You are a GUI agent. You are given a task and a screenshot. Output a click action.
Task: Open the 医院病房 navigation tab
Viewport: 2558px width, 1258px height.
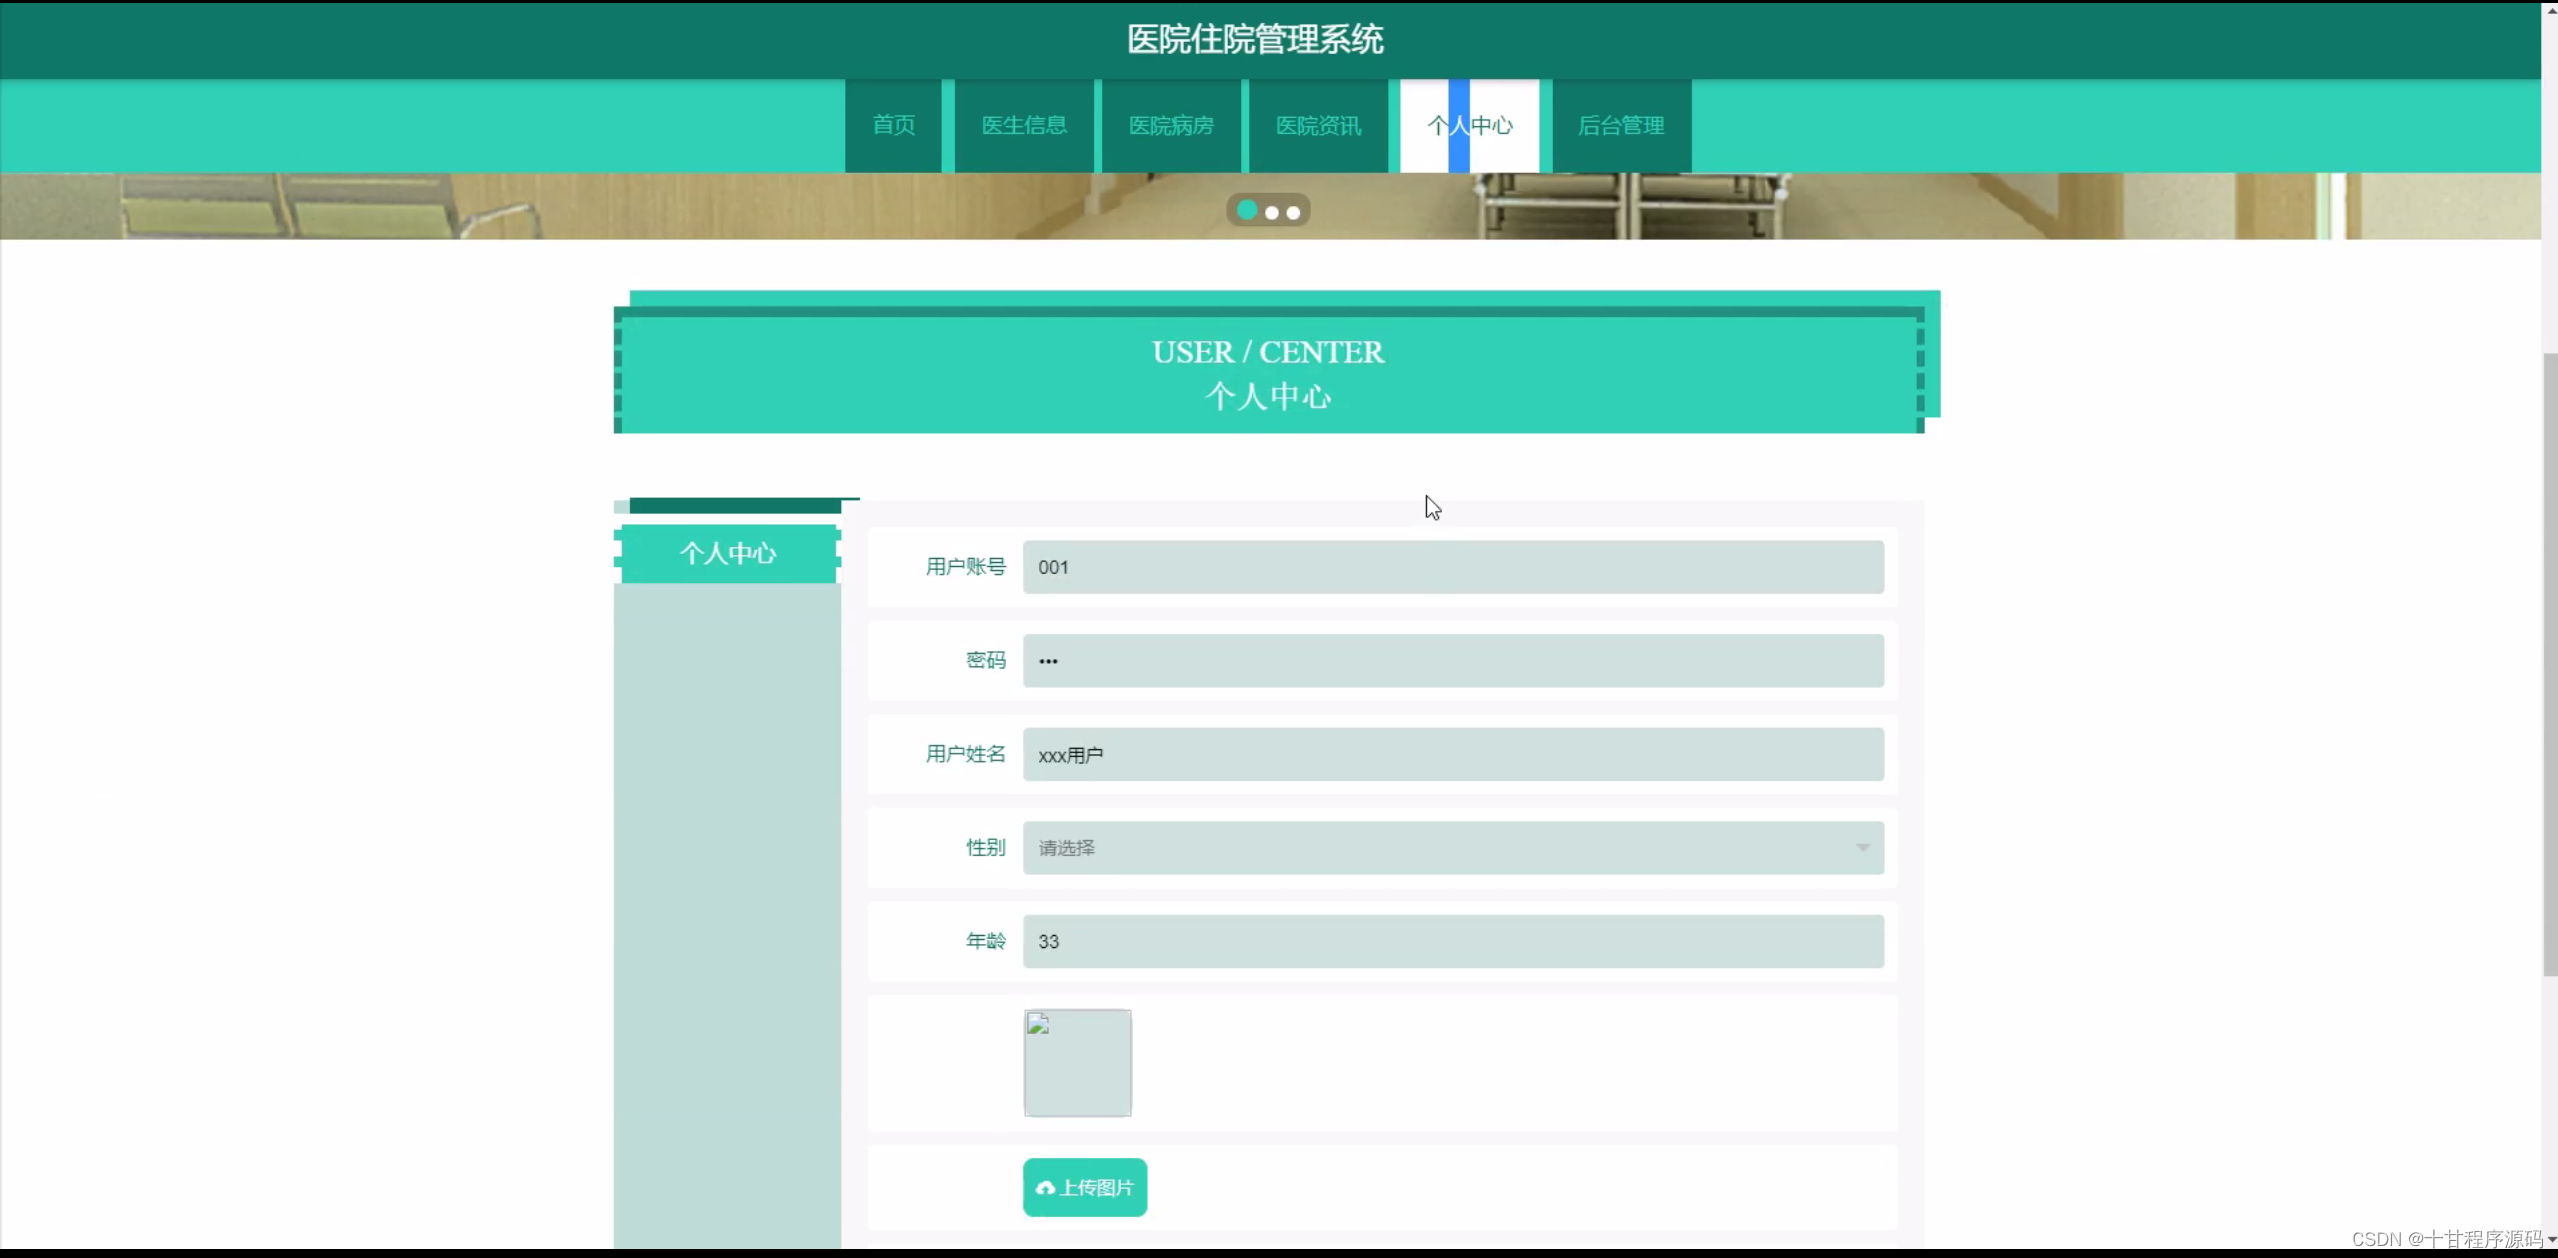tap(1170, 126)
